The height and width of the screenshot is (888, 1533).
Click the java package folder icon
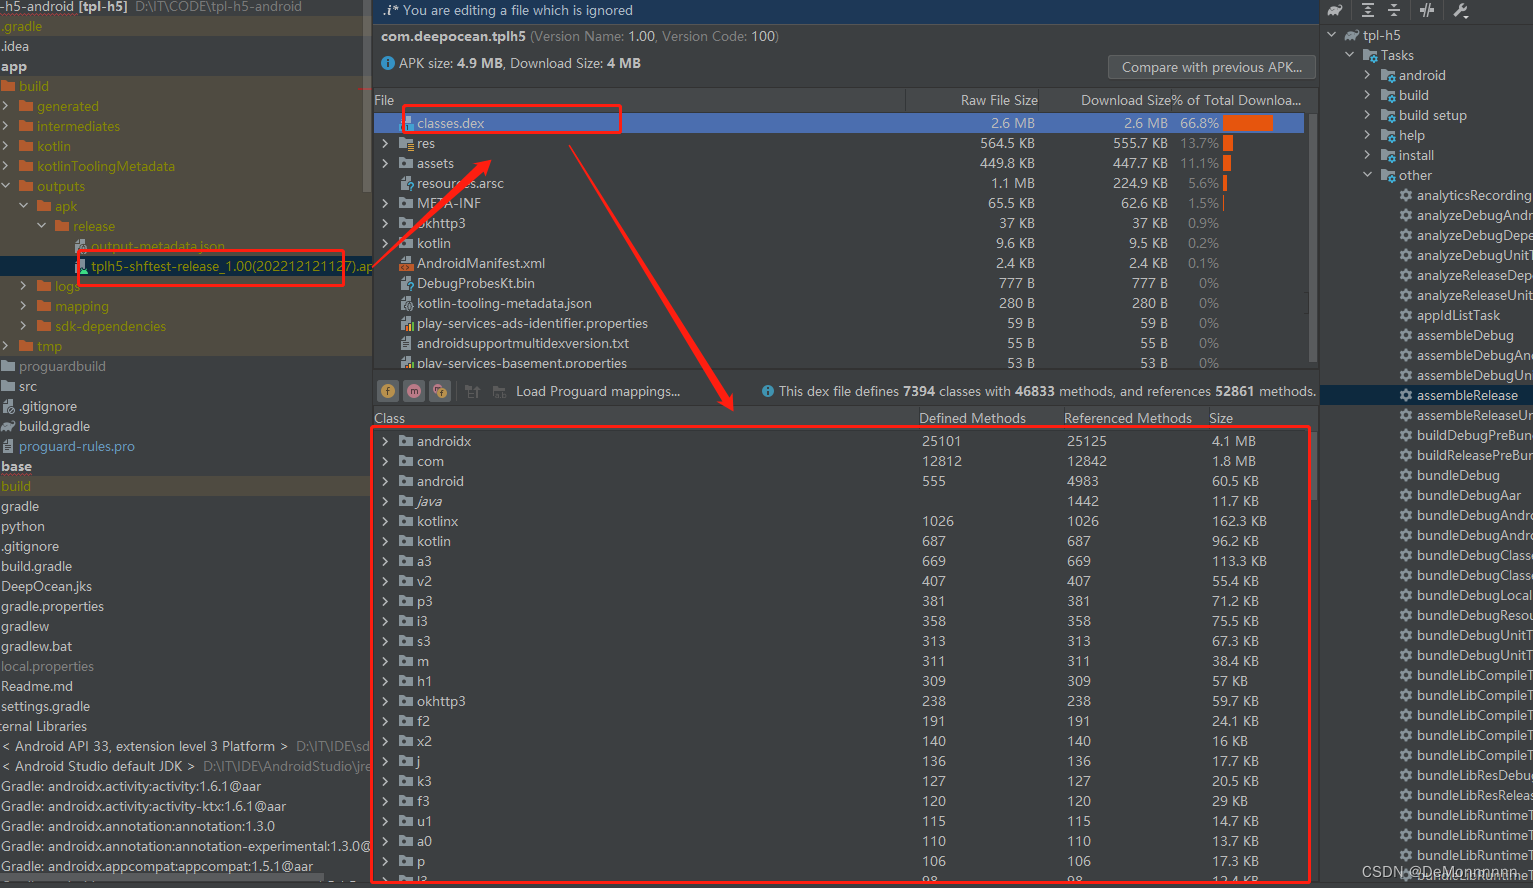406,501
